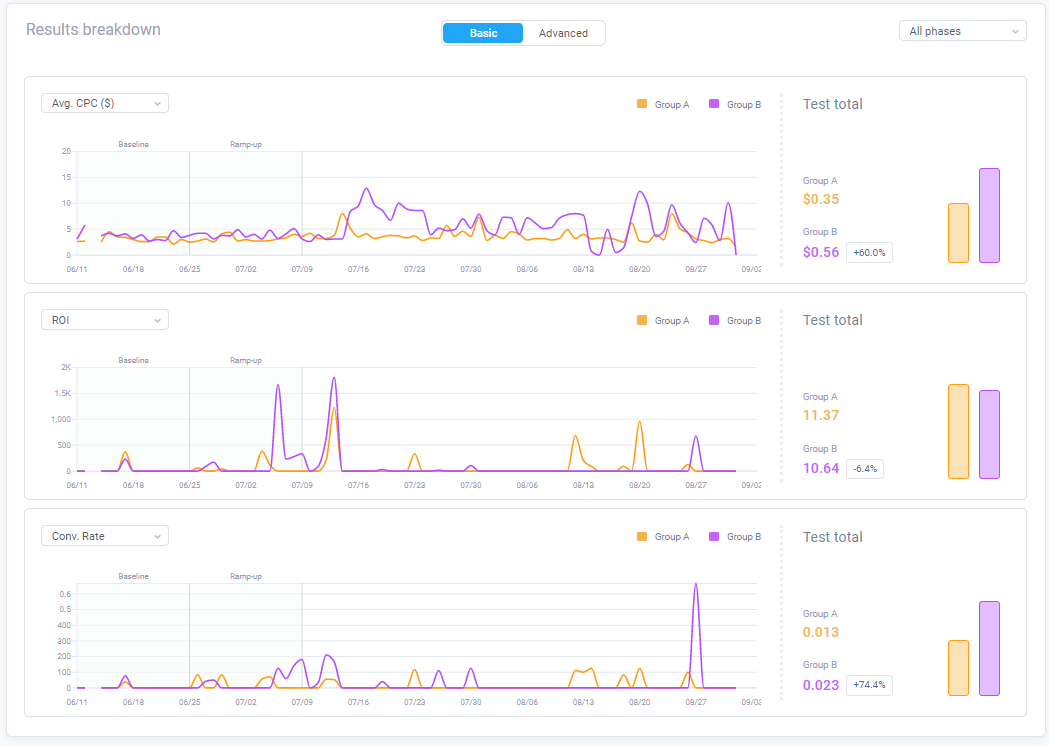Screen dimensions: 1049x747
Task: Click Group B $0.56 value
Action: click(x=821, y=252)
